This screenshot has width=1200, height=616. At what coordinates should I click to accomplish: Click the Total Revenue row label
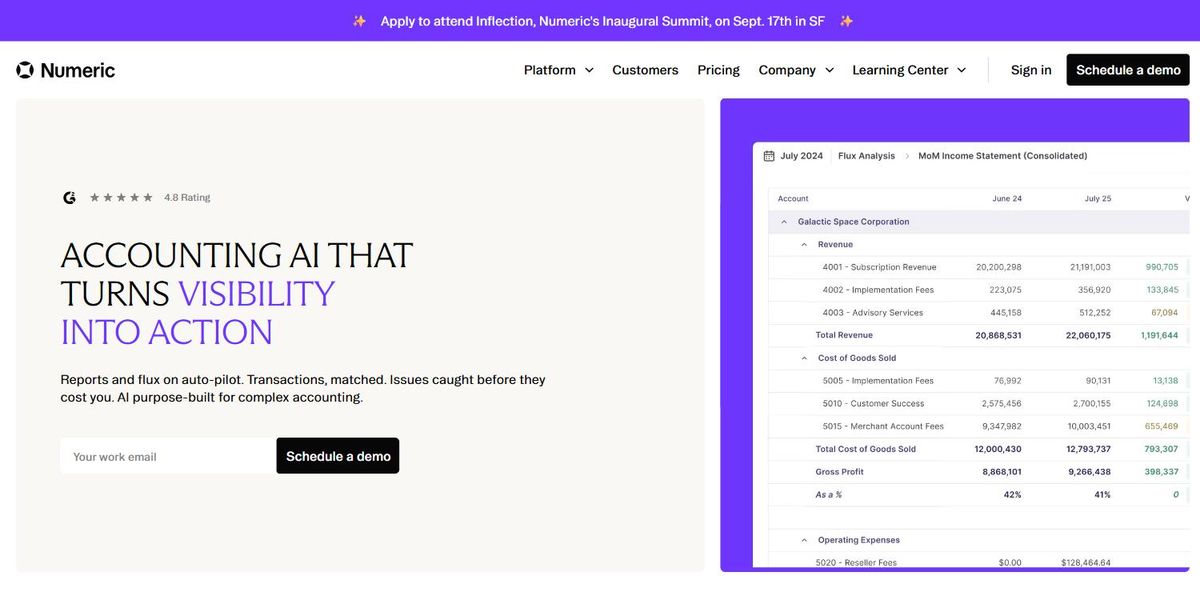(x=844, y=336)
